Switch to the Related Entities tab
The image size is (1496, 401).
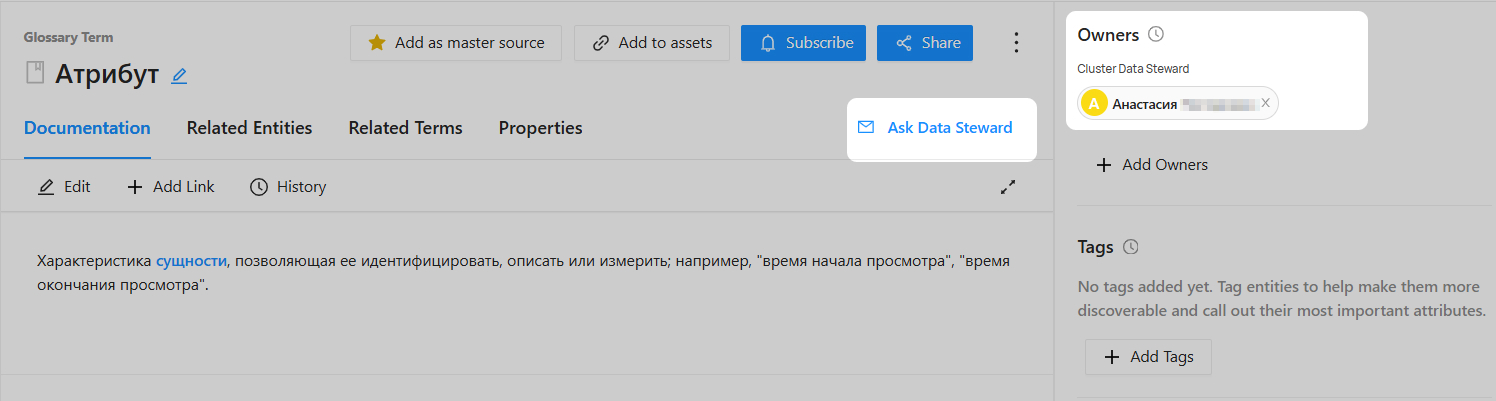pyautogui.click(x=249, y=128)
